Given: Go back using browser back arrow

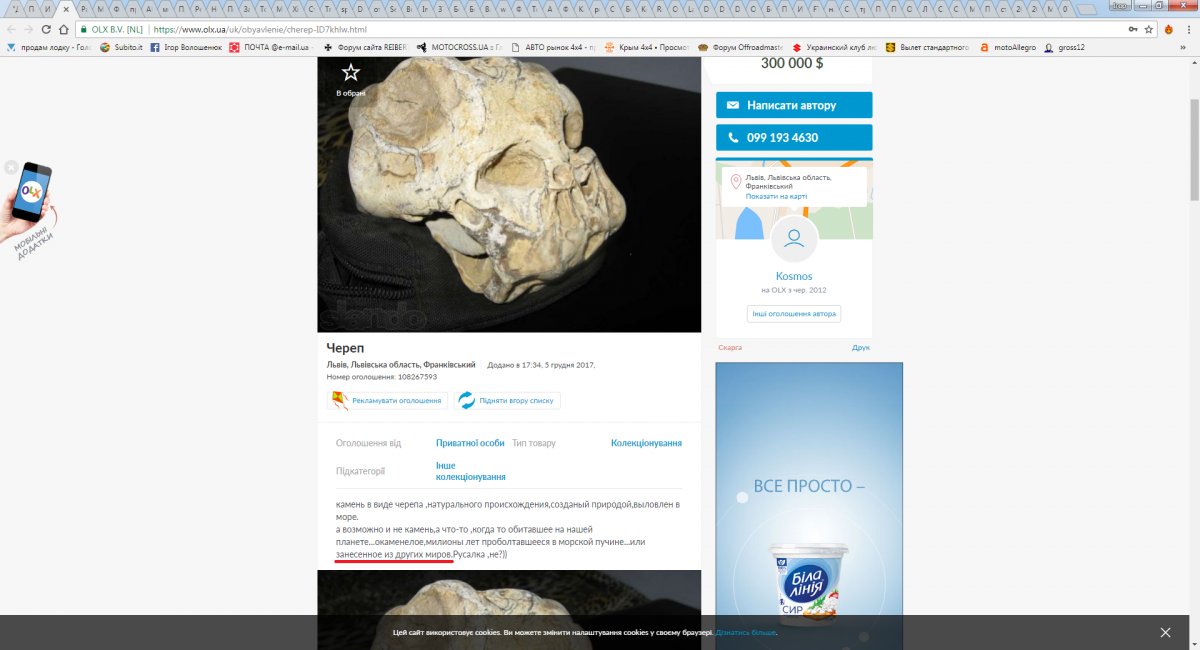Looking at the screenshot, I should [x=11, y=30].
